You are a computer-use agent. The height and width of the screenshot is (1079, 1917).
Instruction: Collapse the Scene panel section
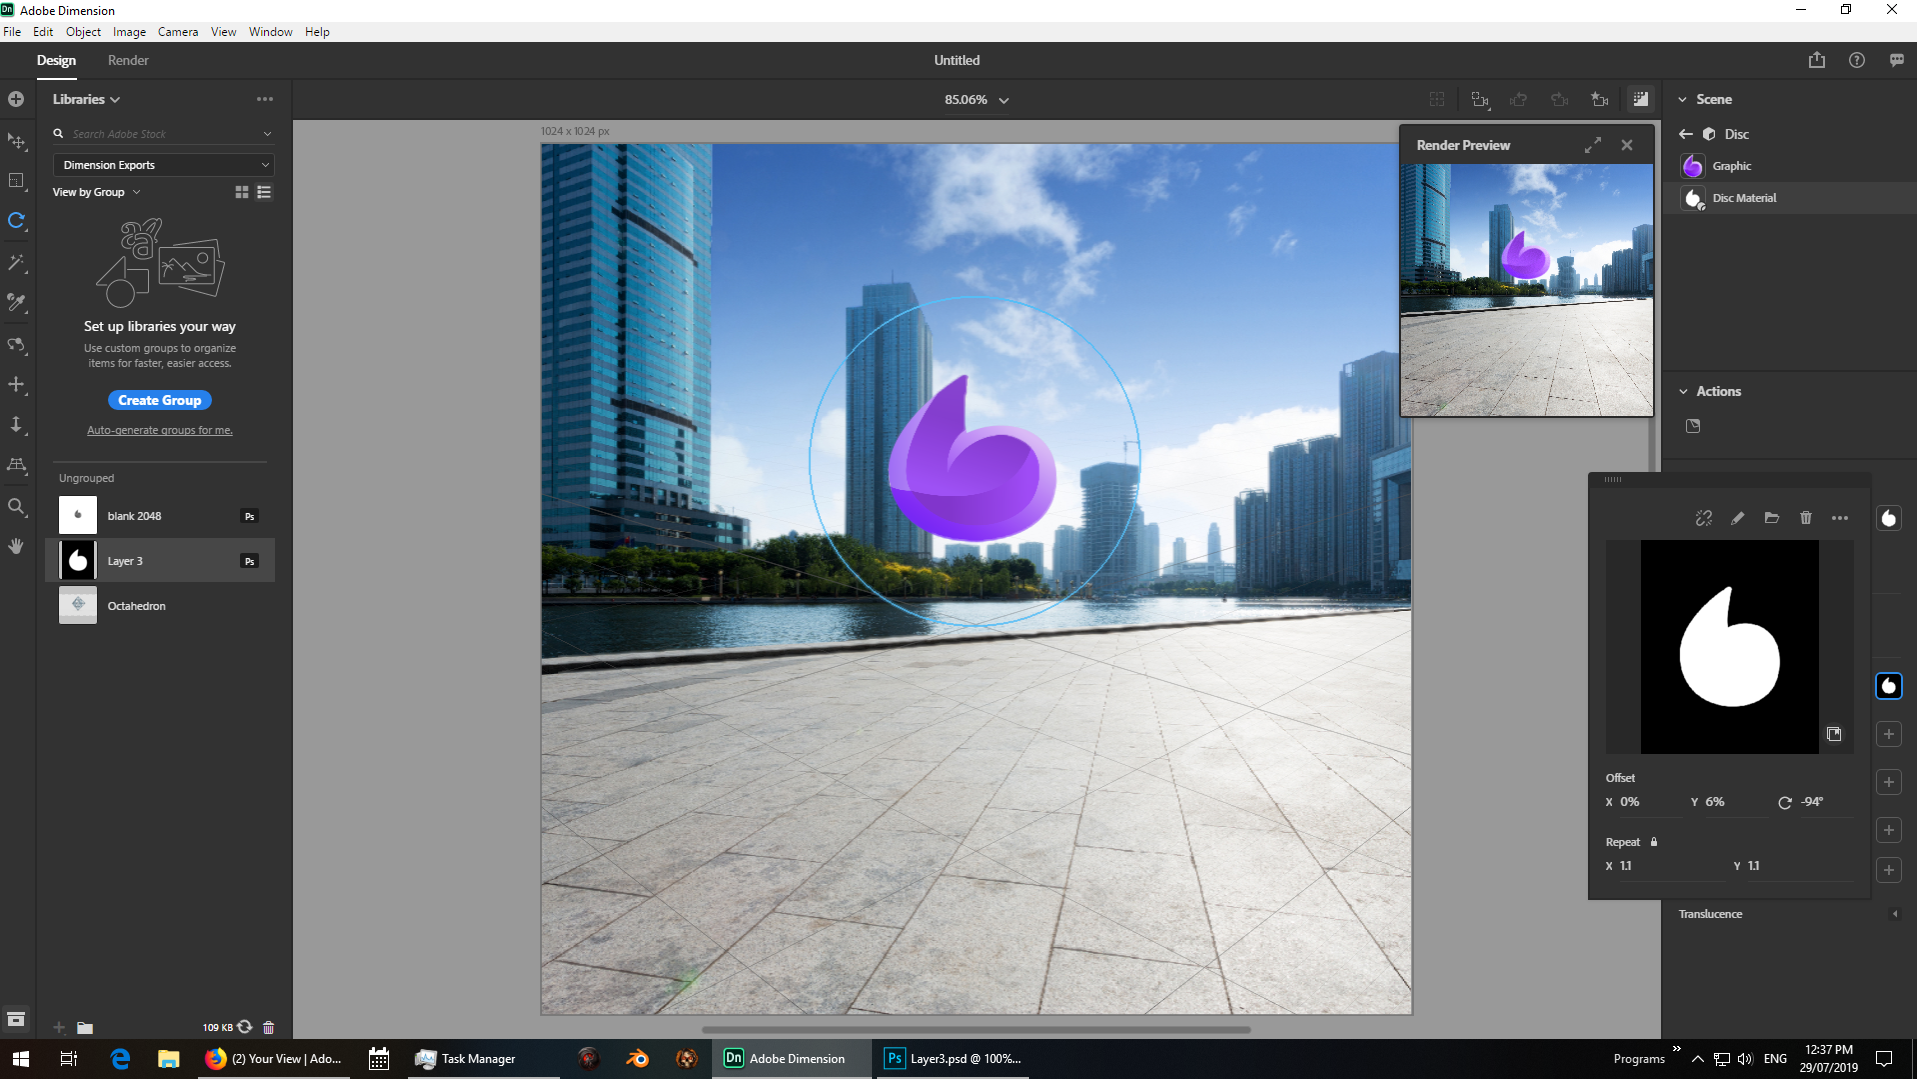pyautogui.click(x=1683, y=100)
